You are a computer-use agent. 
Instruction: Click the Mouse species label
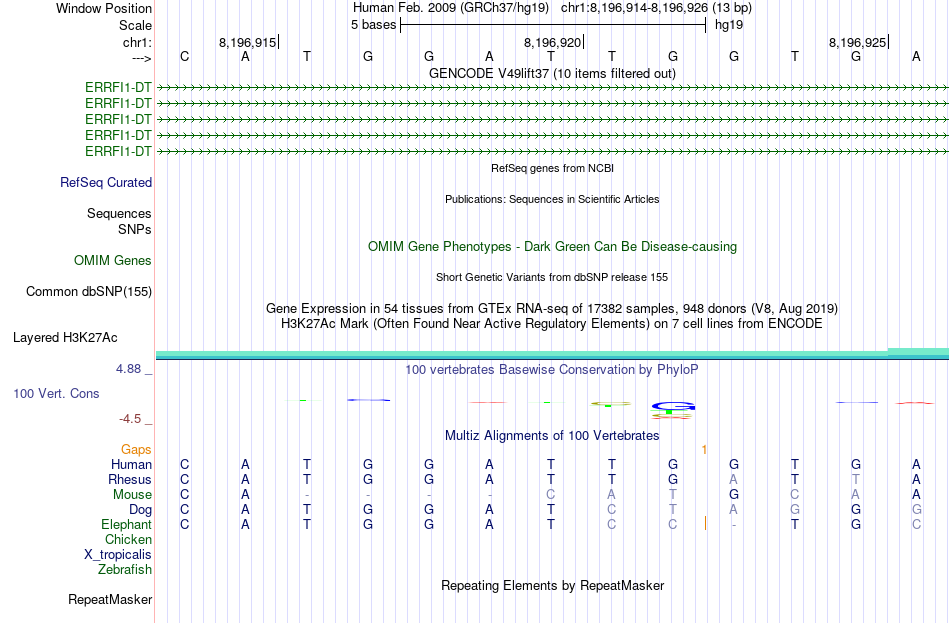(x=132, y=495)
